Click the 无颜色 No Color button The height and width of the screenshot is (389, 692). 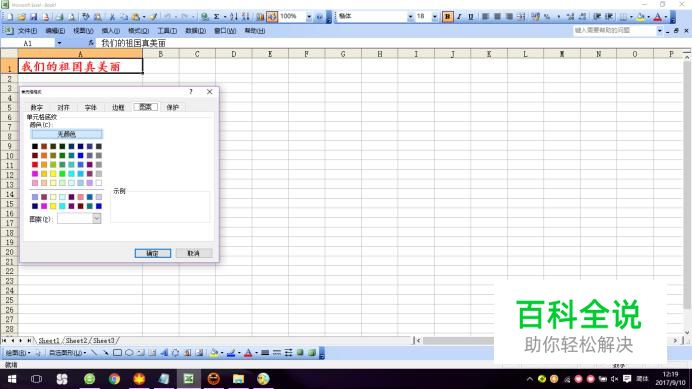click(x=67, y=134)
